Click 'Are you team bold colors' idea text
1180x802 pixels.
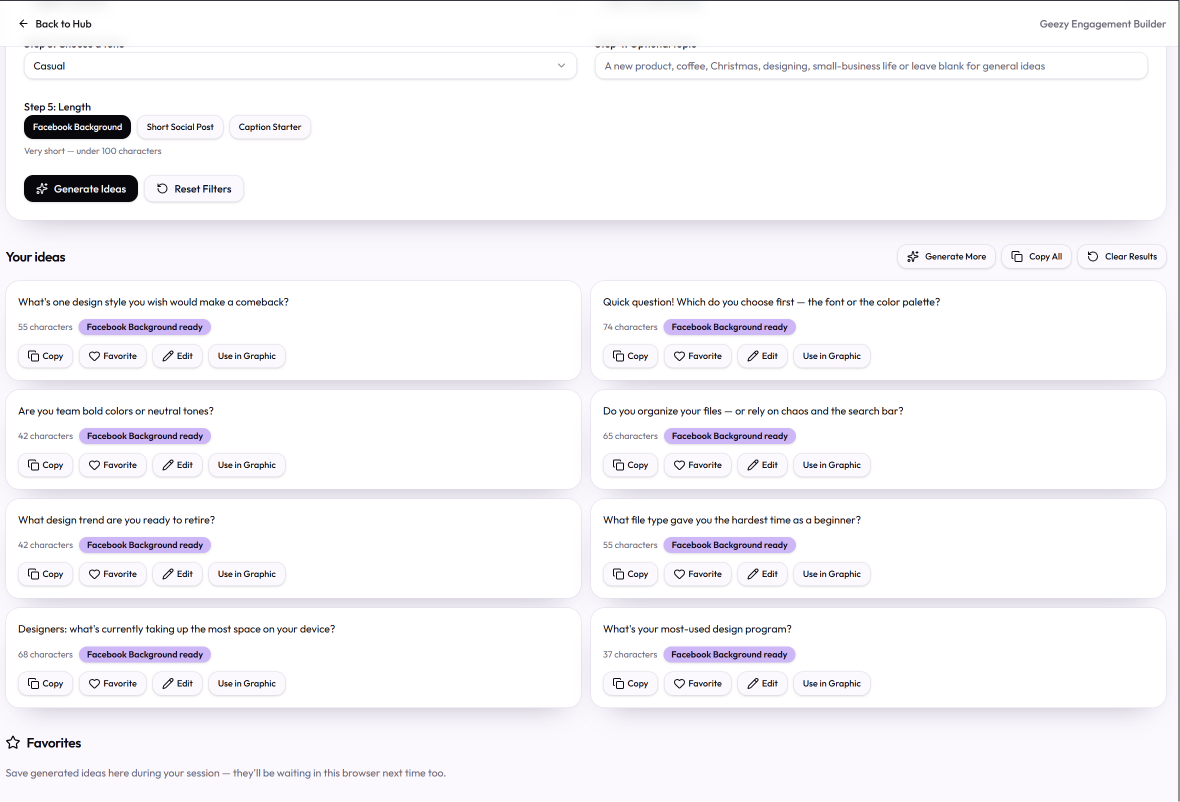[x=116, y=411]
